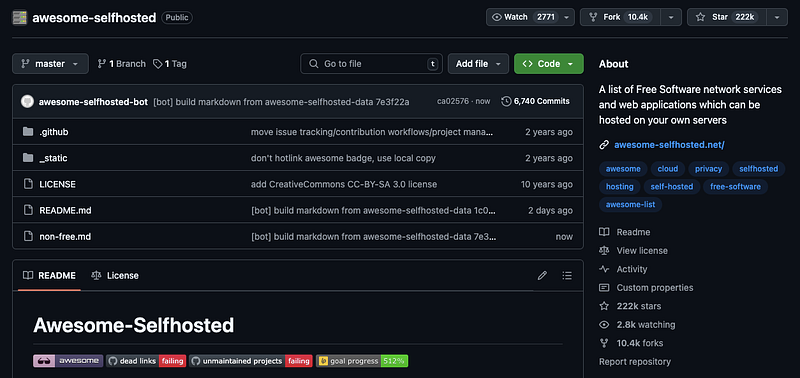Open the Custom properties link
The image size is (800, 378).
pos(646,288)
